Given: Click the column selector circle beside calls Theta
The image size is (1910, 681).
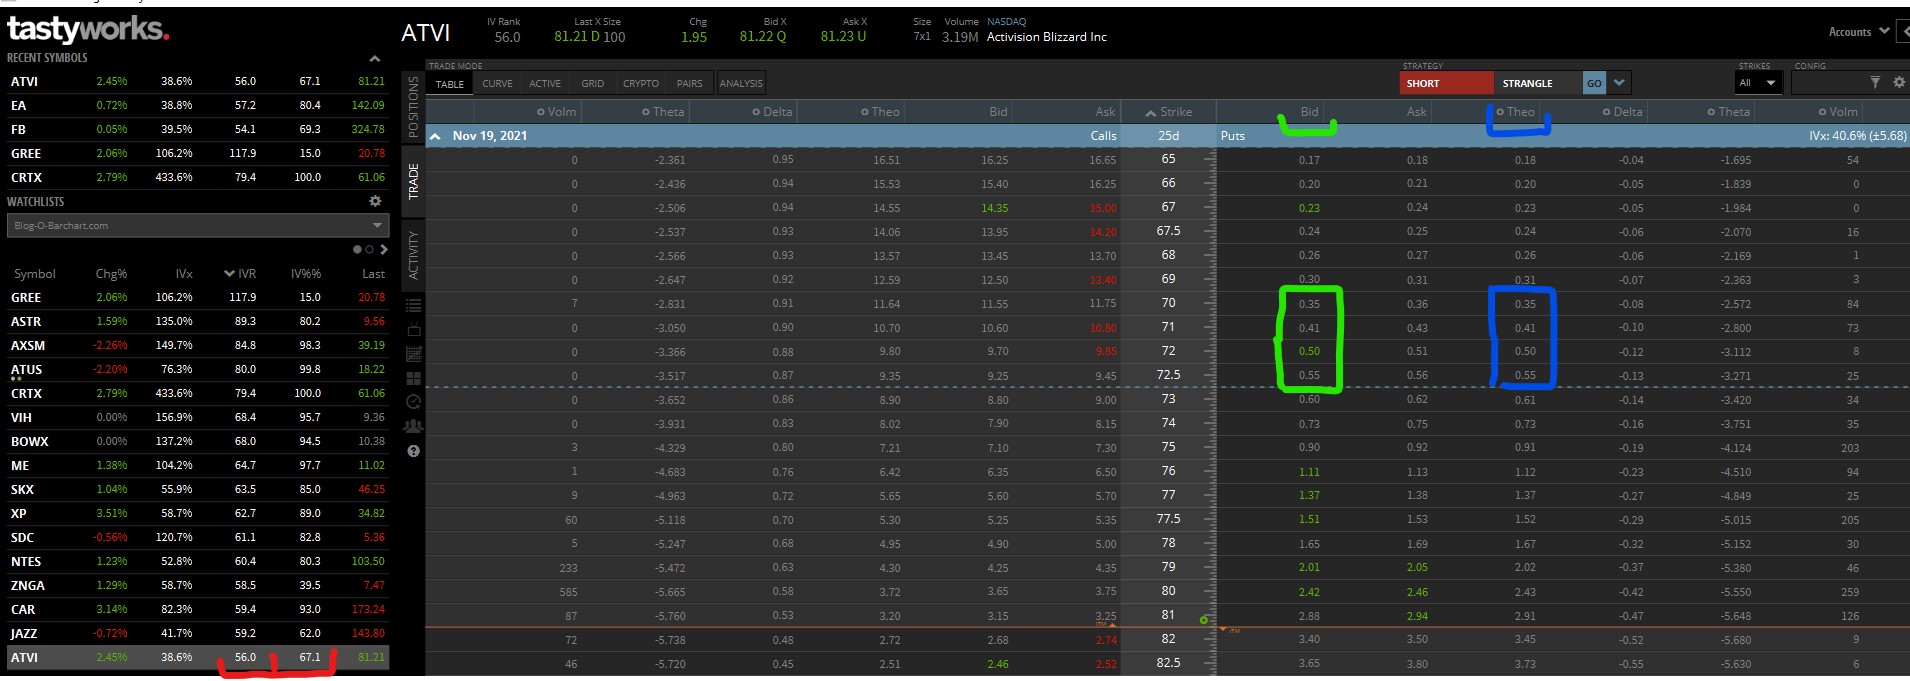Looking at the screenshot, I should coord(646,112).
